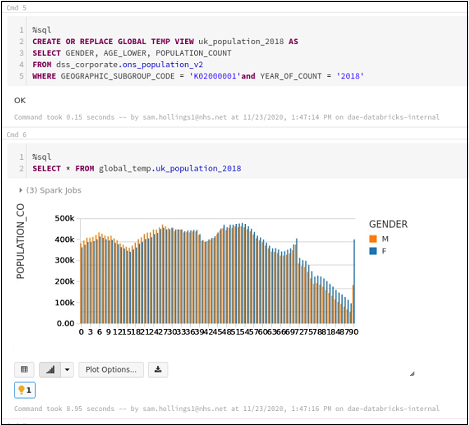
Task: Open Plot Options dialog
Action: [111, 370]
